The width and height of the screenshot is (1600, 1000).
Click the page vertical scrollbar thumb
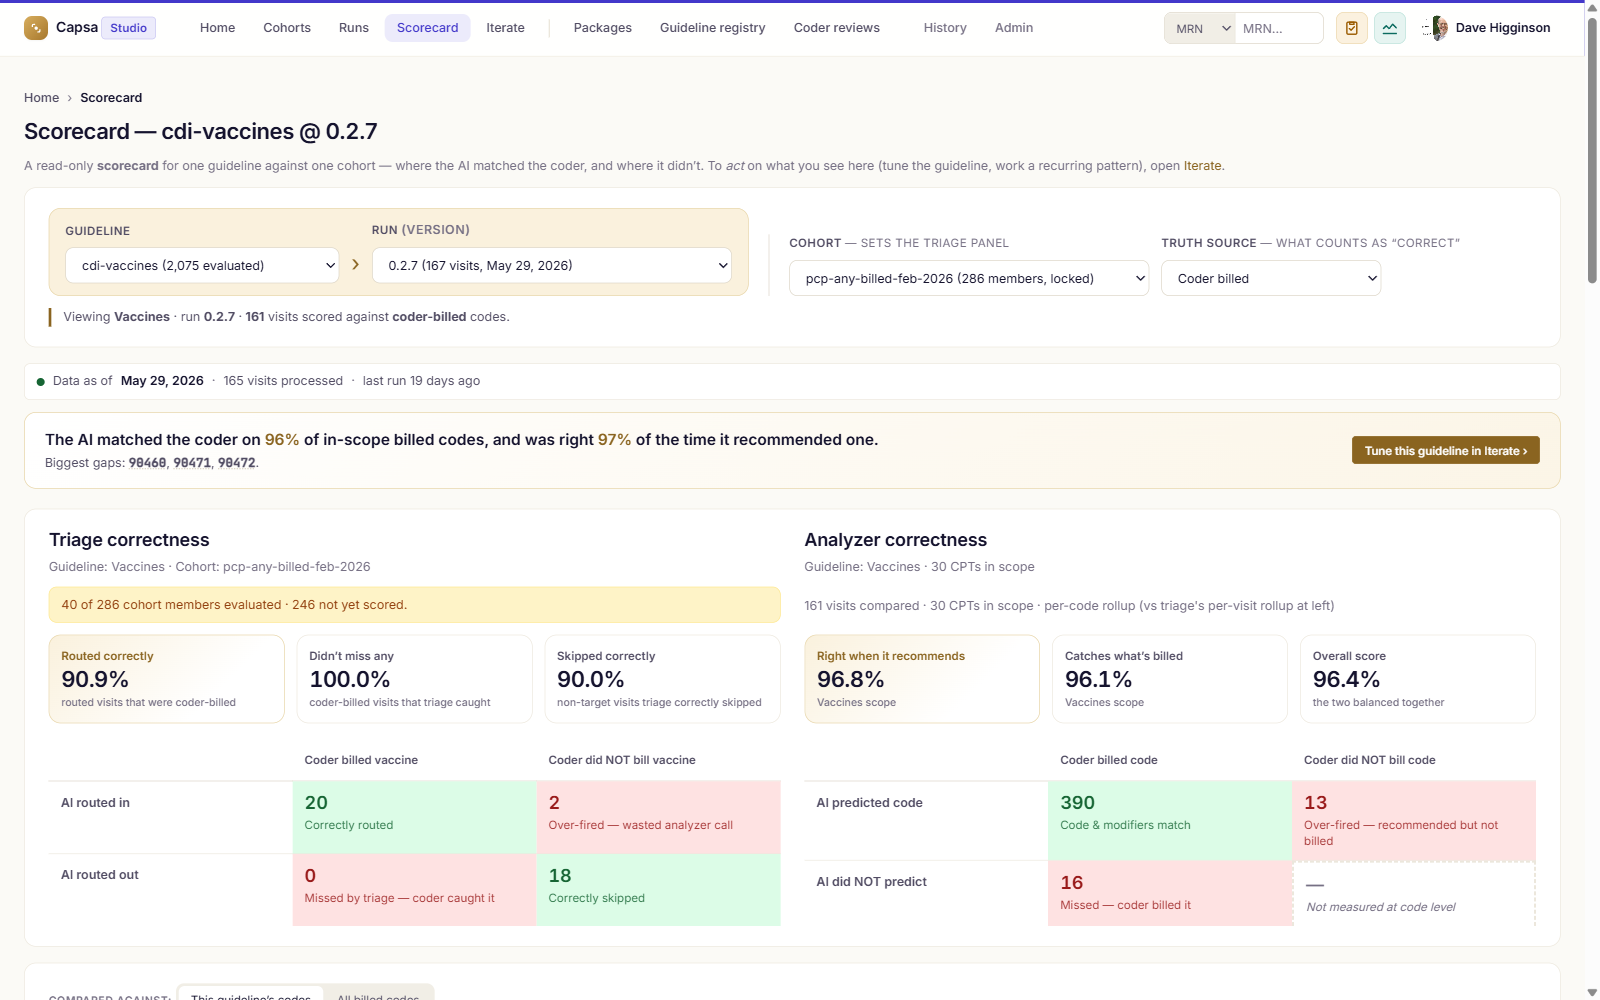pyautogui.click(x=1592, y=150)
